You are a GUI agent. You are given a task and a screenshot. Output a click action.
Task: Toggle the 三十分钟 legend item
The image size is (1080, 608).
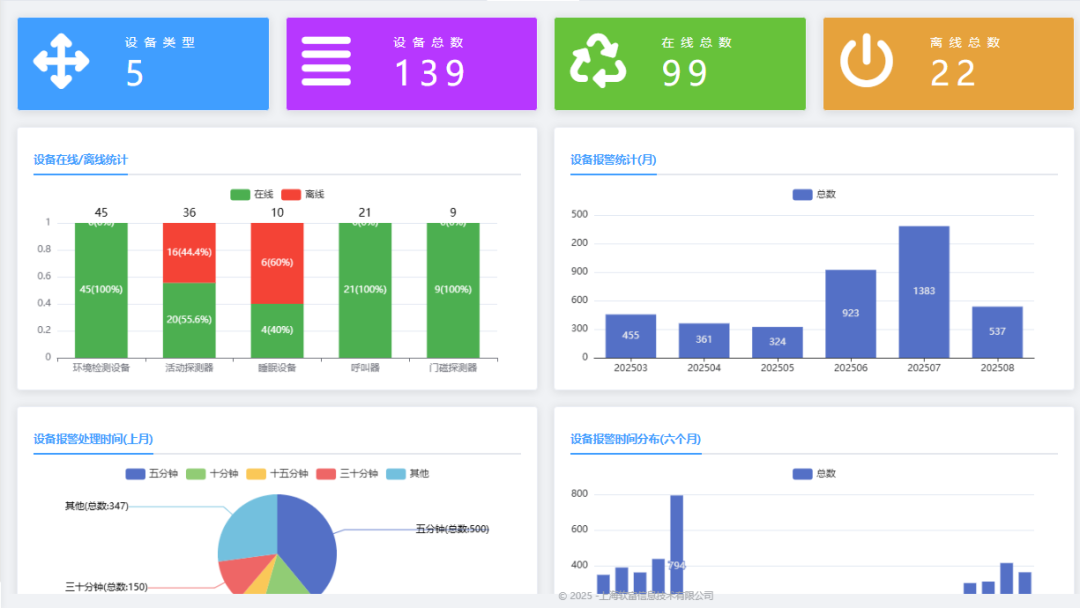coord(347,474)
